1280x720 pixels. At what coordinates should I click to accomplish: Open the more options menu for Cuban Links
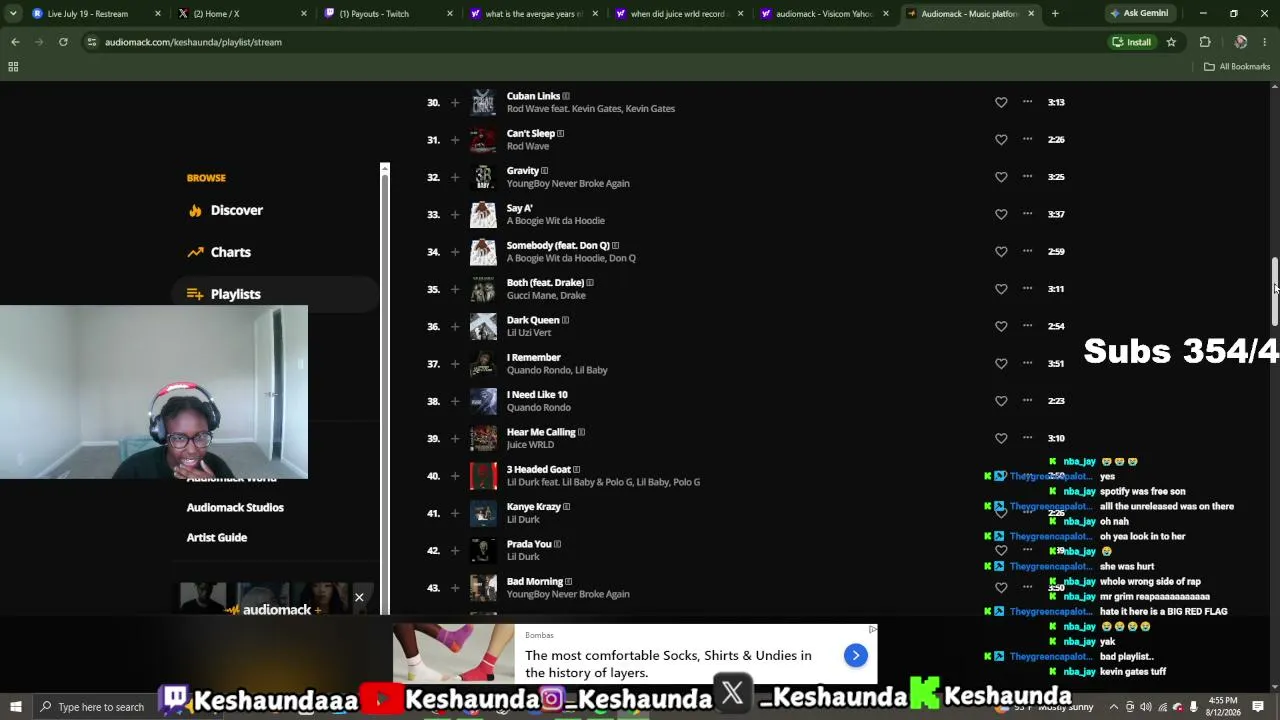[x=1027, y=102]
